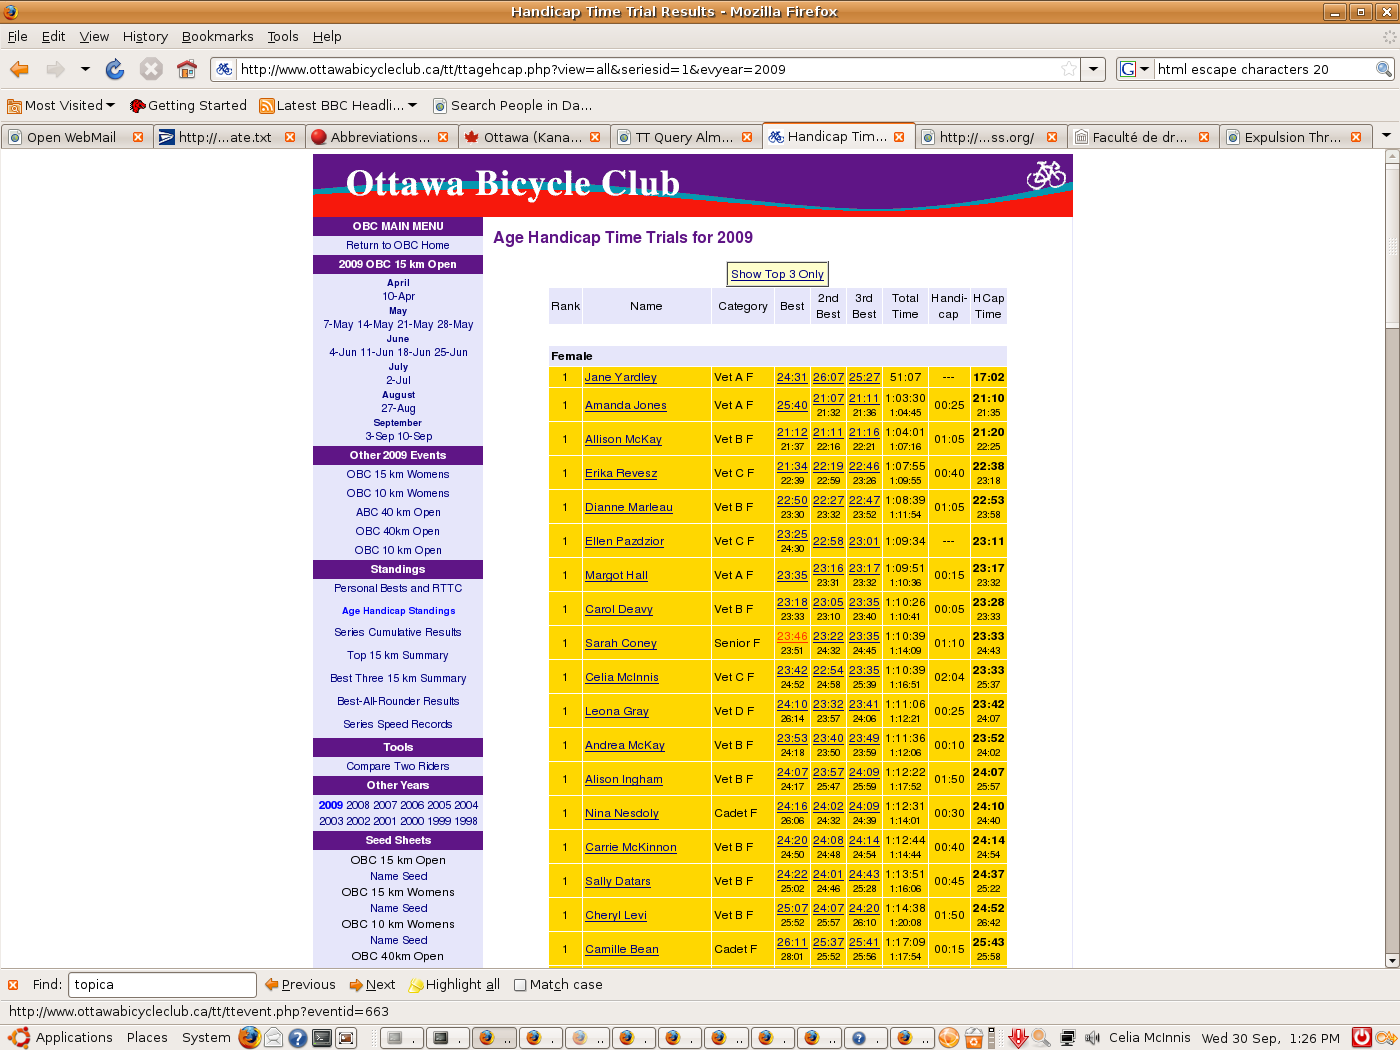Bookmark this page with the star icon
The height and width of the screenshot is (1050, 1400).
[x=1069, y=69]
